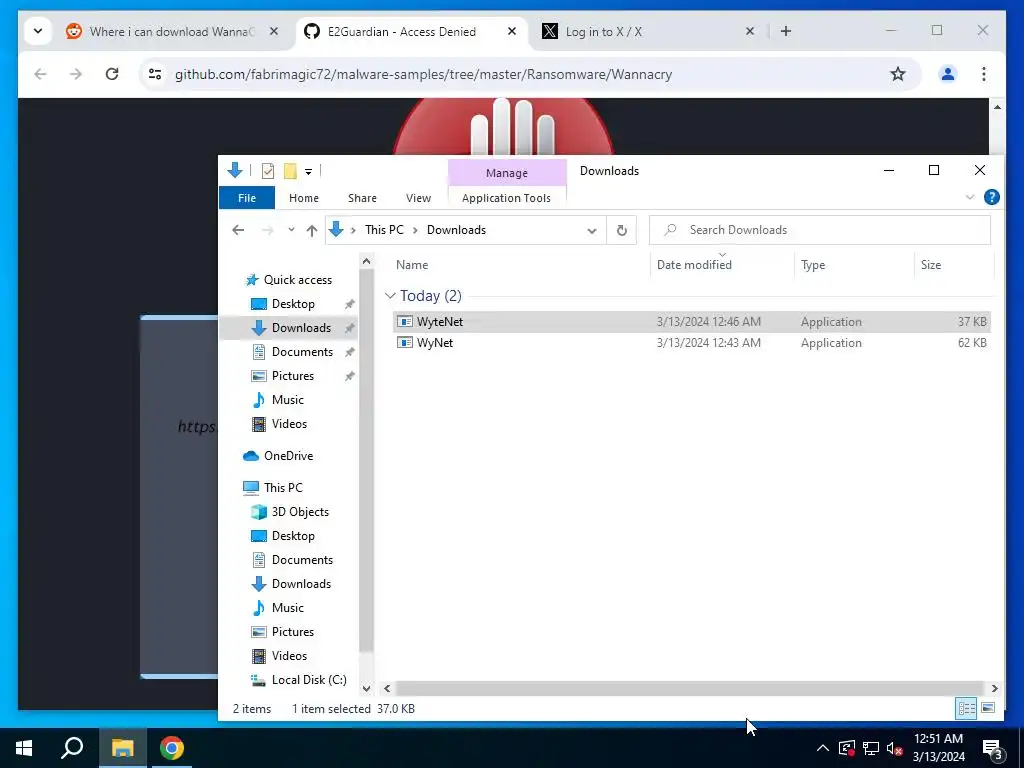1024x768 pixels.
Task: Click File Explorer taskbar icon
Action: click(x=122, y=748)
